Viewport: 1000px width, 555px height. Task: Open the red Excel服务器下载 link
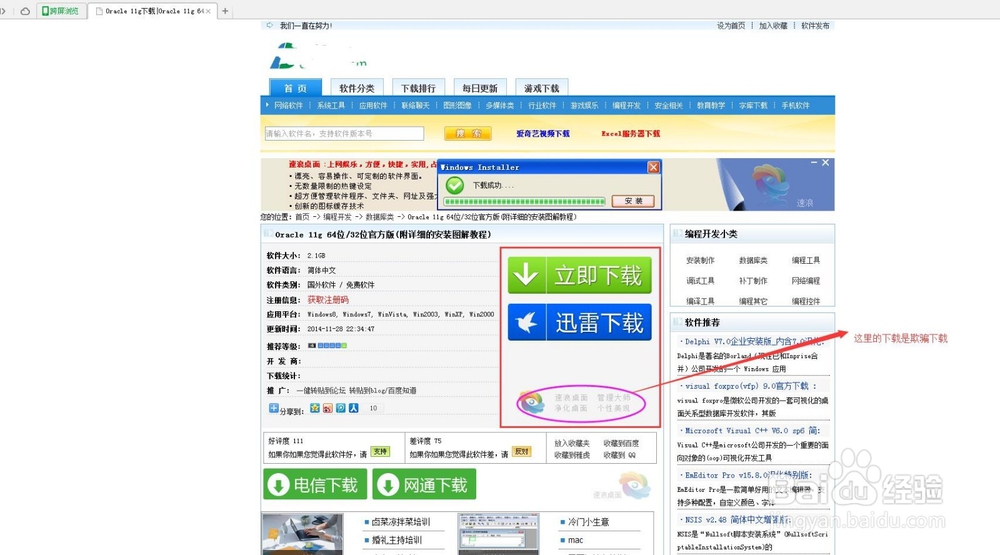pos(630,133)
